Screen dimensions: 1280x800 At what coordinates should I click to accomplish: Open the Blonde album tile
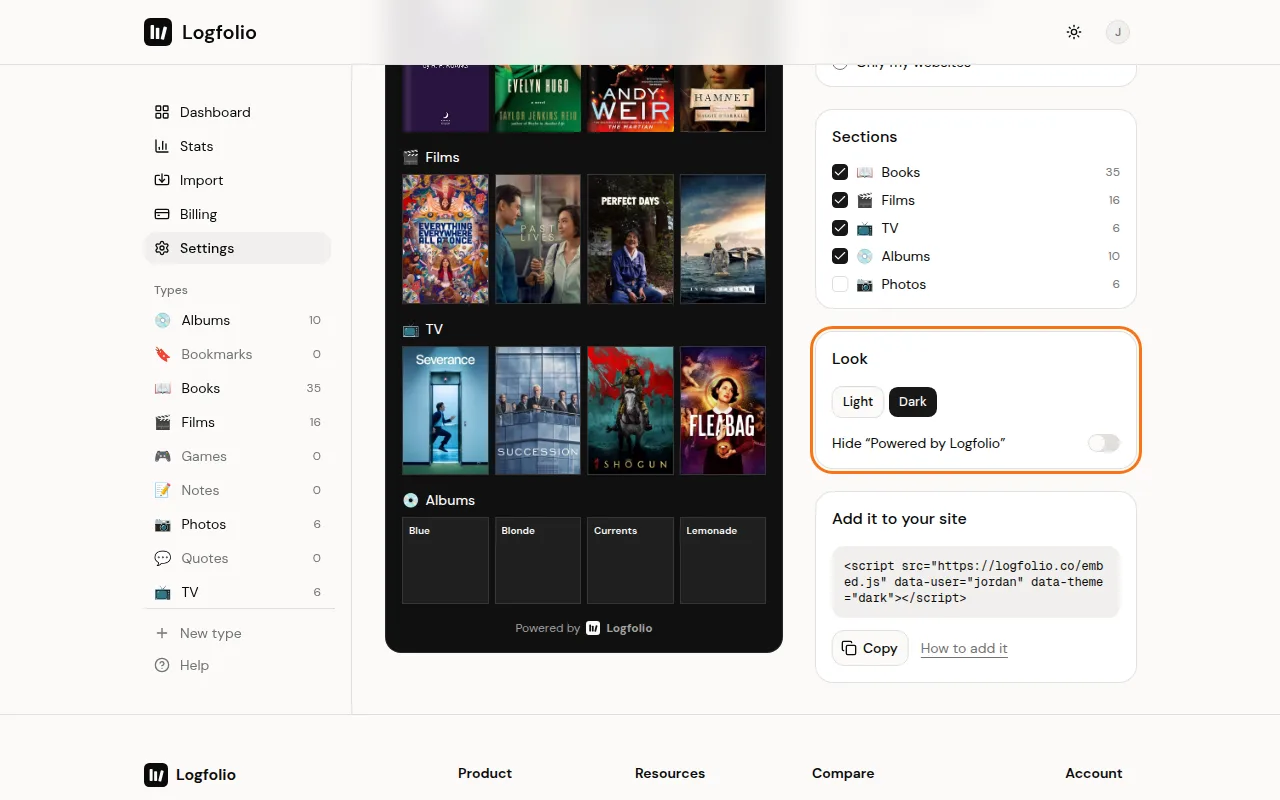[x=538, y=560]
